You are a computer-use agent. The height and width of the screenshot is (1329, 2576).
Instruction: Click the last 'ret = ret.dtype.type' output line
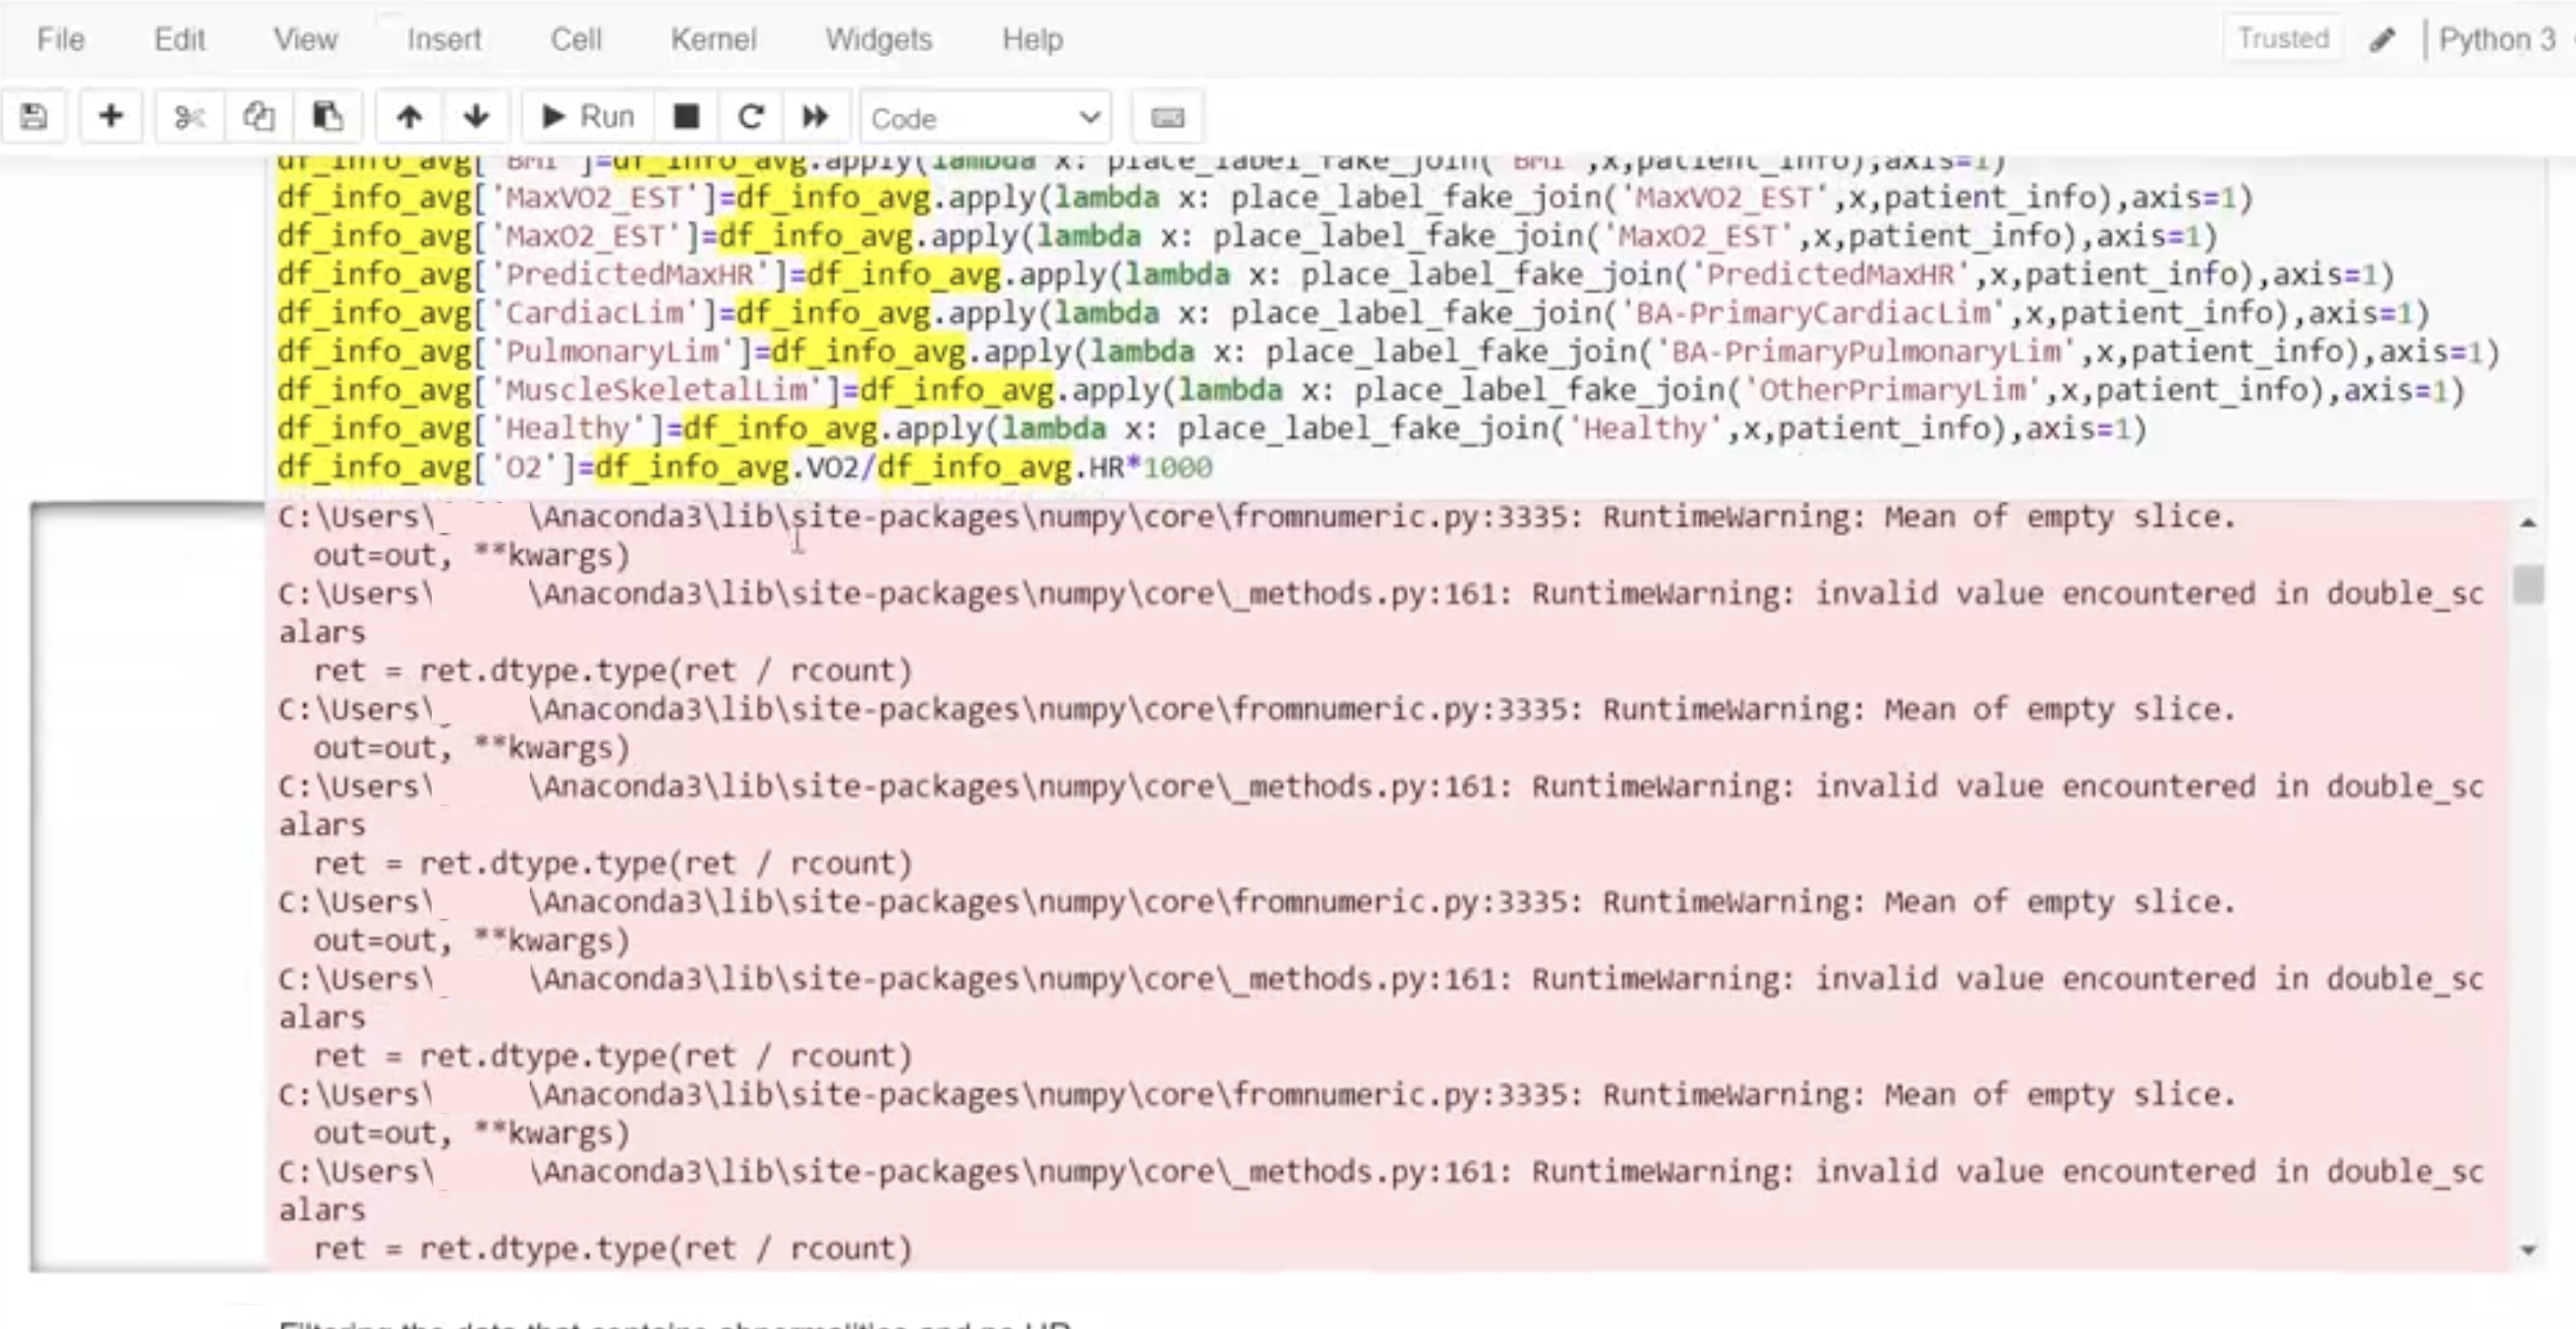613,1248
